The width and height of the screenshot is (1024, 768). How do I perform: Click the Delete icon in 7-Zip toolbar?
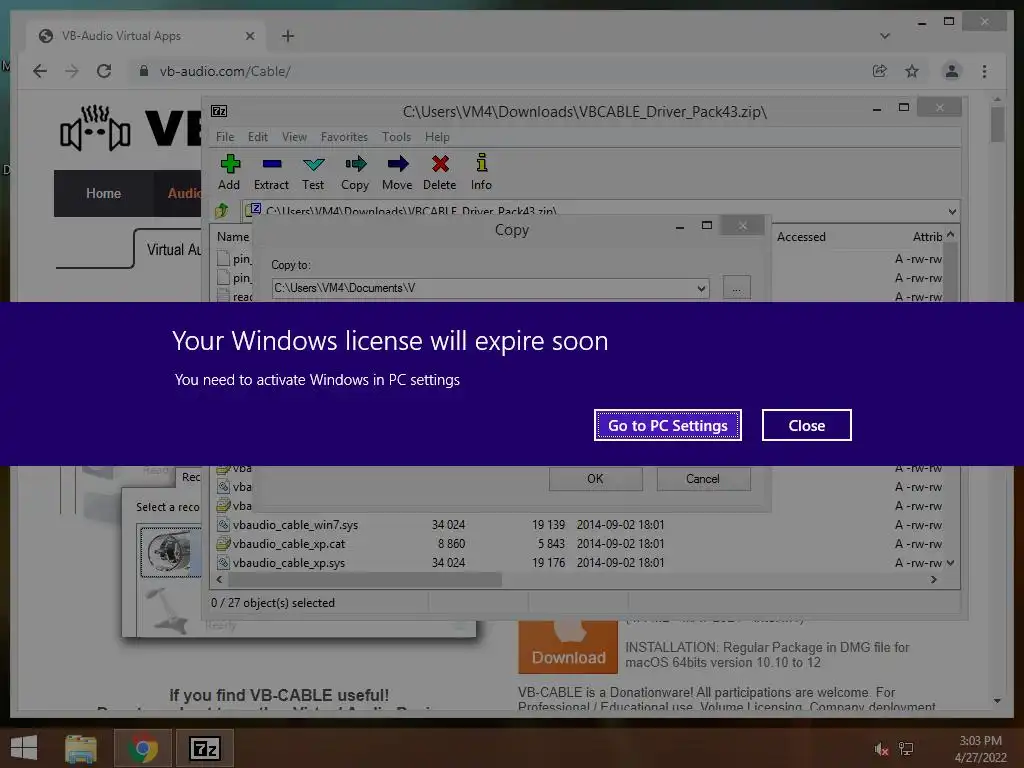point(440,172)
